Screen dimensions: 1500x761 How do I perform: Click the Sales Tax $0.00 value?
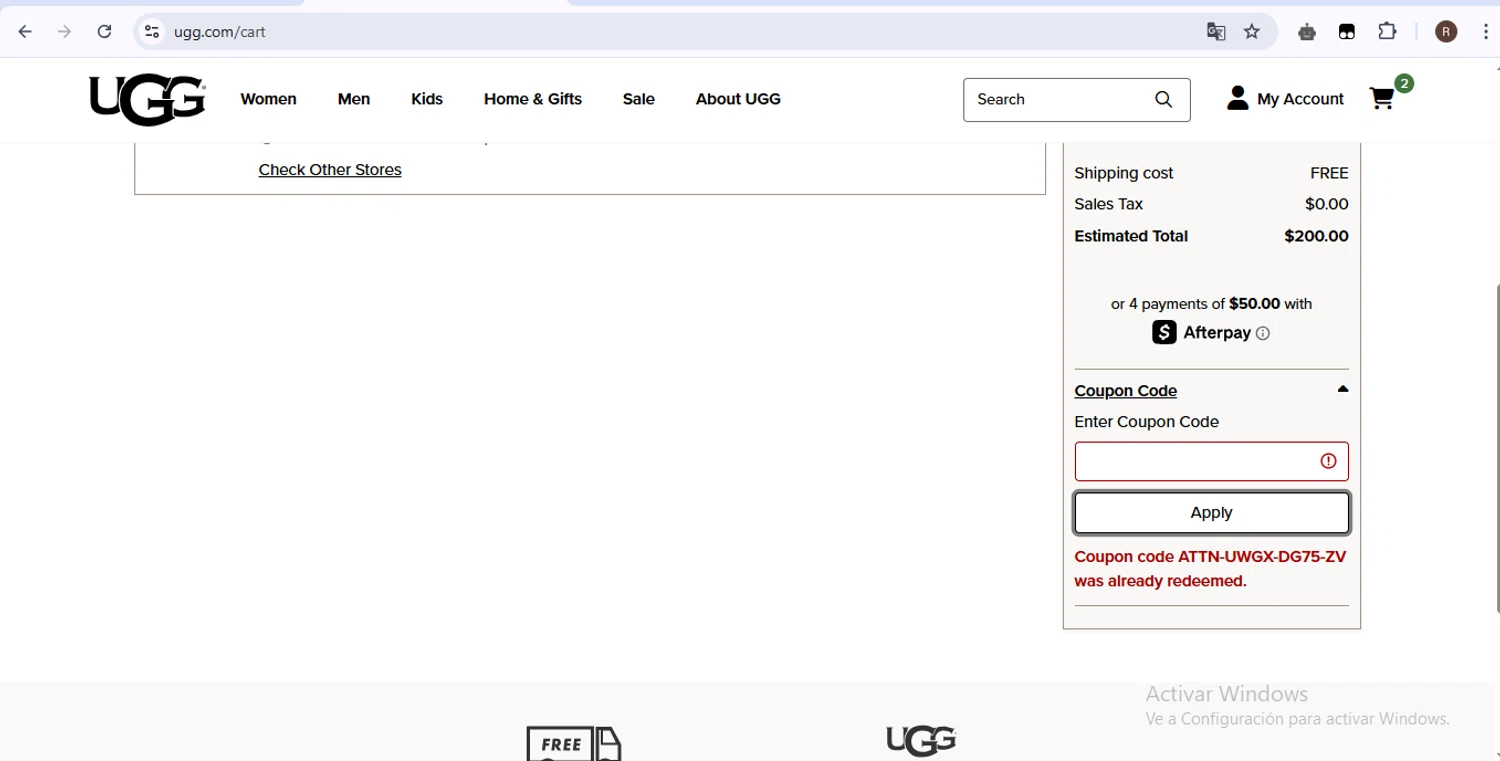coord(1326,204)
